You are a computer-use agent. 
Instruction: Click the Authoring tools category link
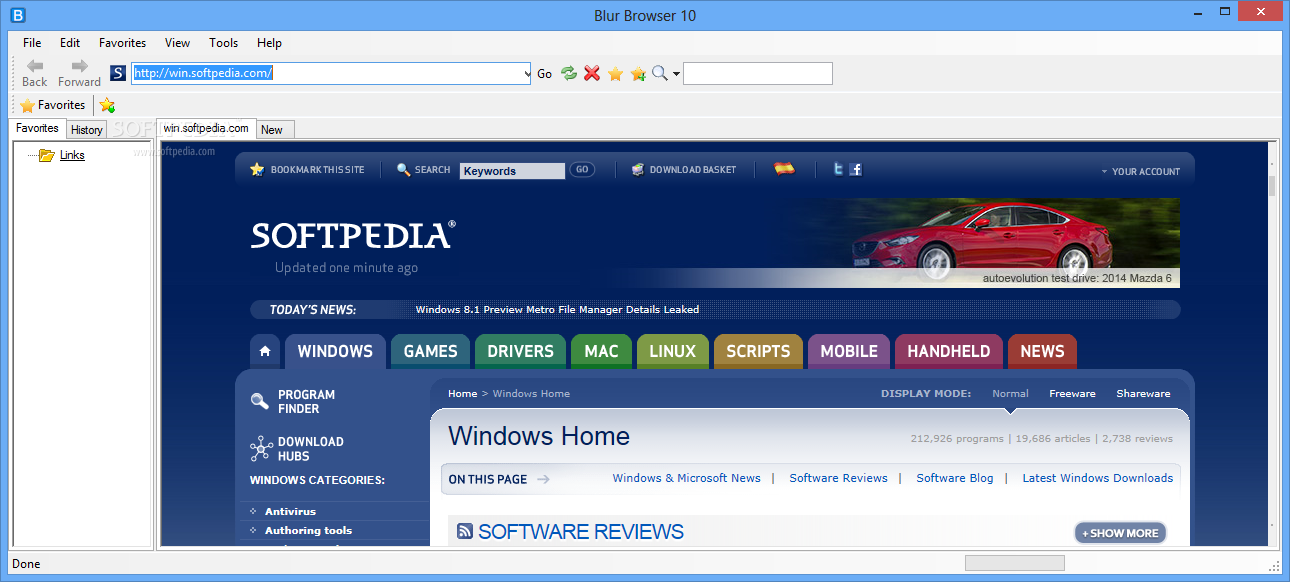point(308,531)
